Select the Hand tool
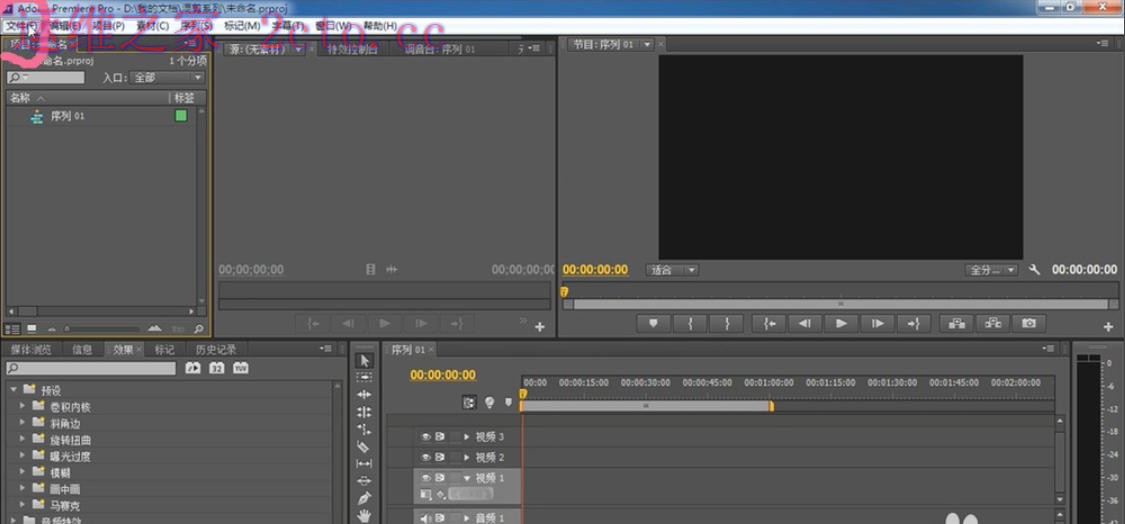The image size is (1125, 524). tap(364, 515)
